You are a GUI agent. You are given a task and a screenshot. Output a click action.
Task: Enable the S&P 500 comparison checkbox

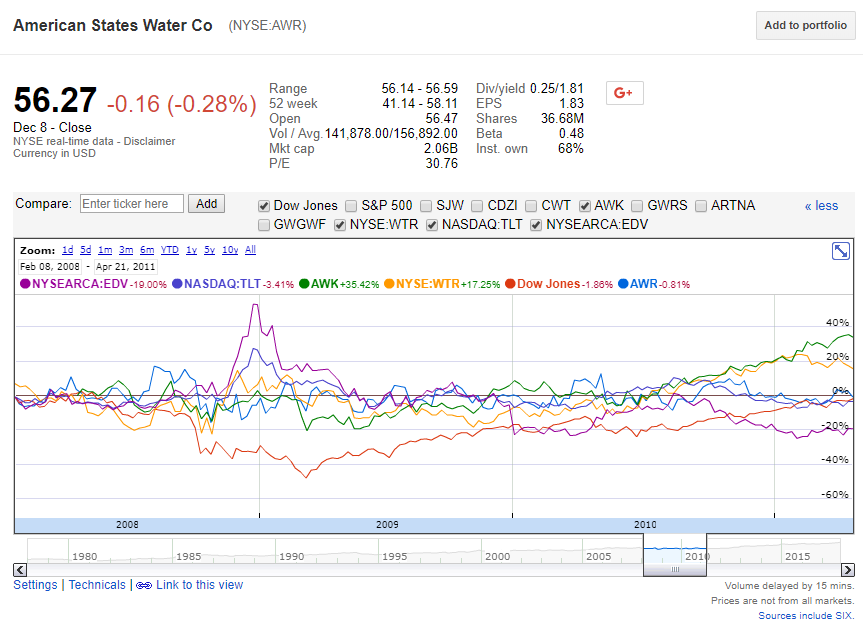(351, 206)
